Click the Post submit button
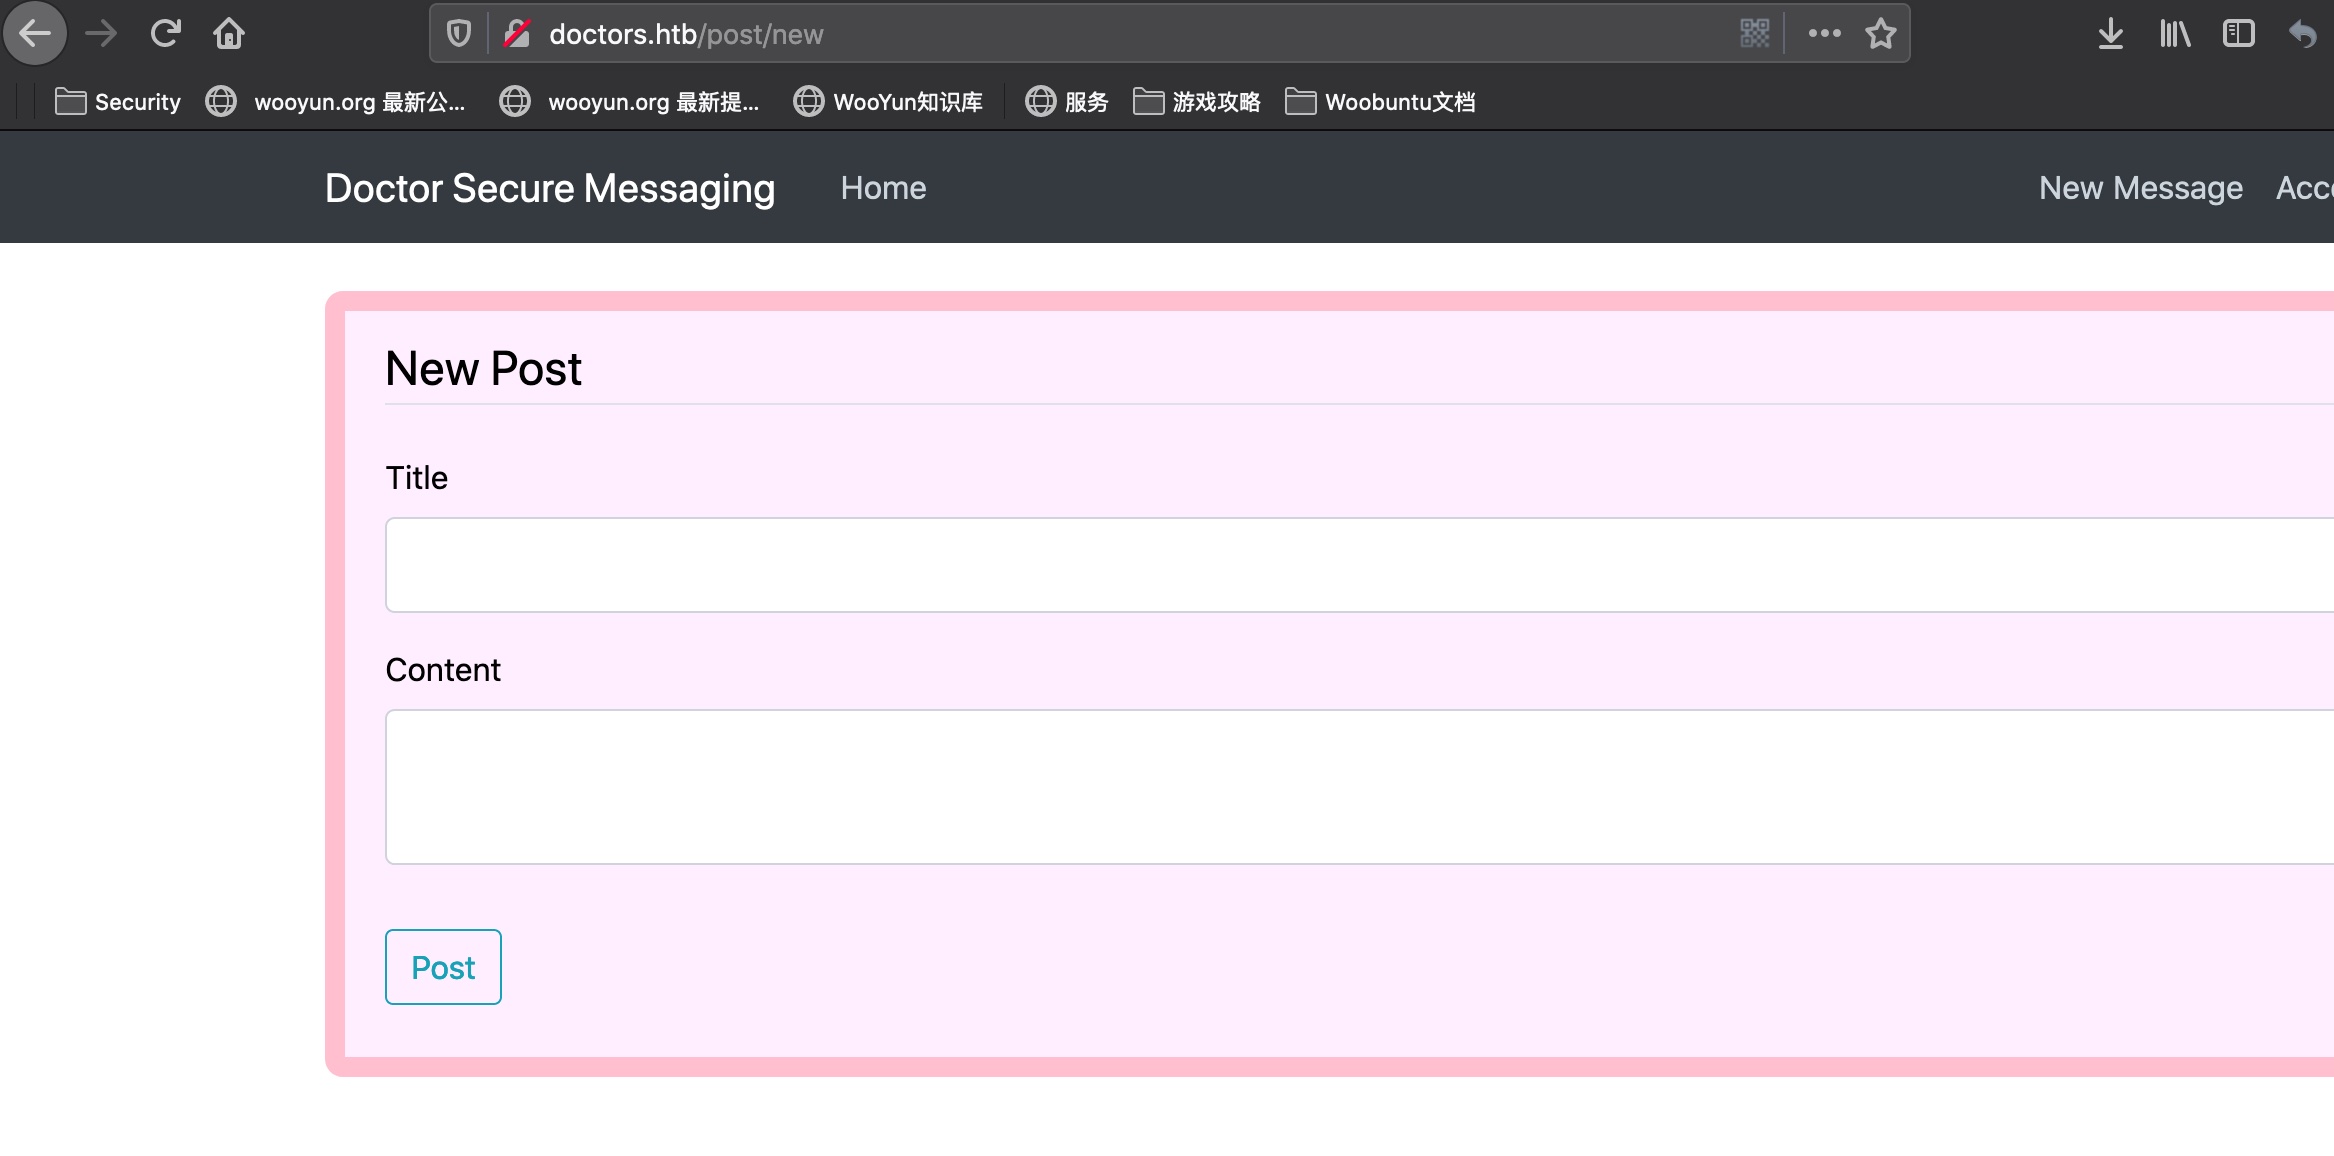The height and width of the screenshot is (1156, 2334). tap(443, 967)
